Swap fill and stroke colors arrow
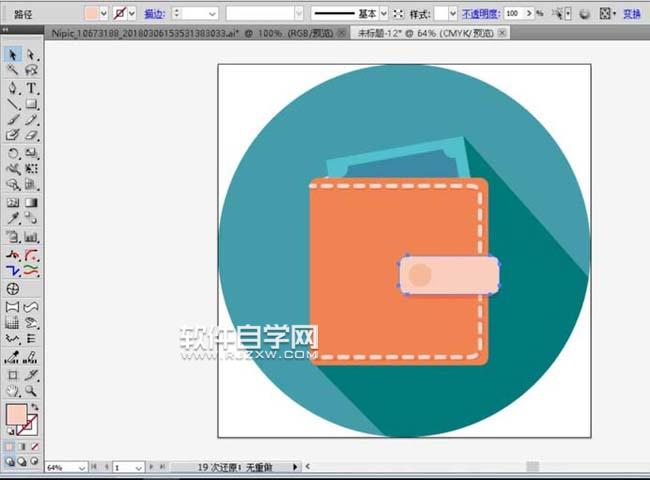 [x=35, y=407]
